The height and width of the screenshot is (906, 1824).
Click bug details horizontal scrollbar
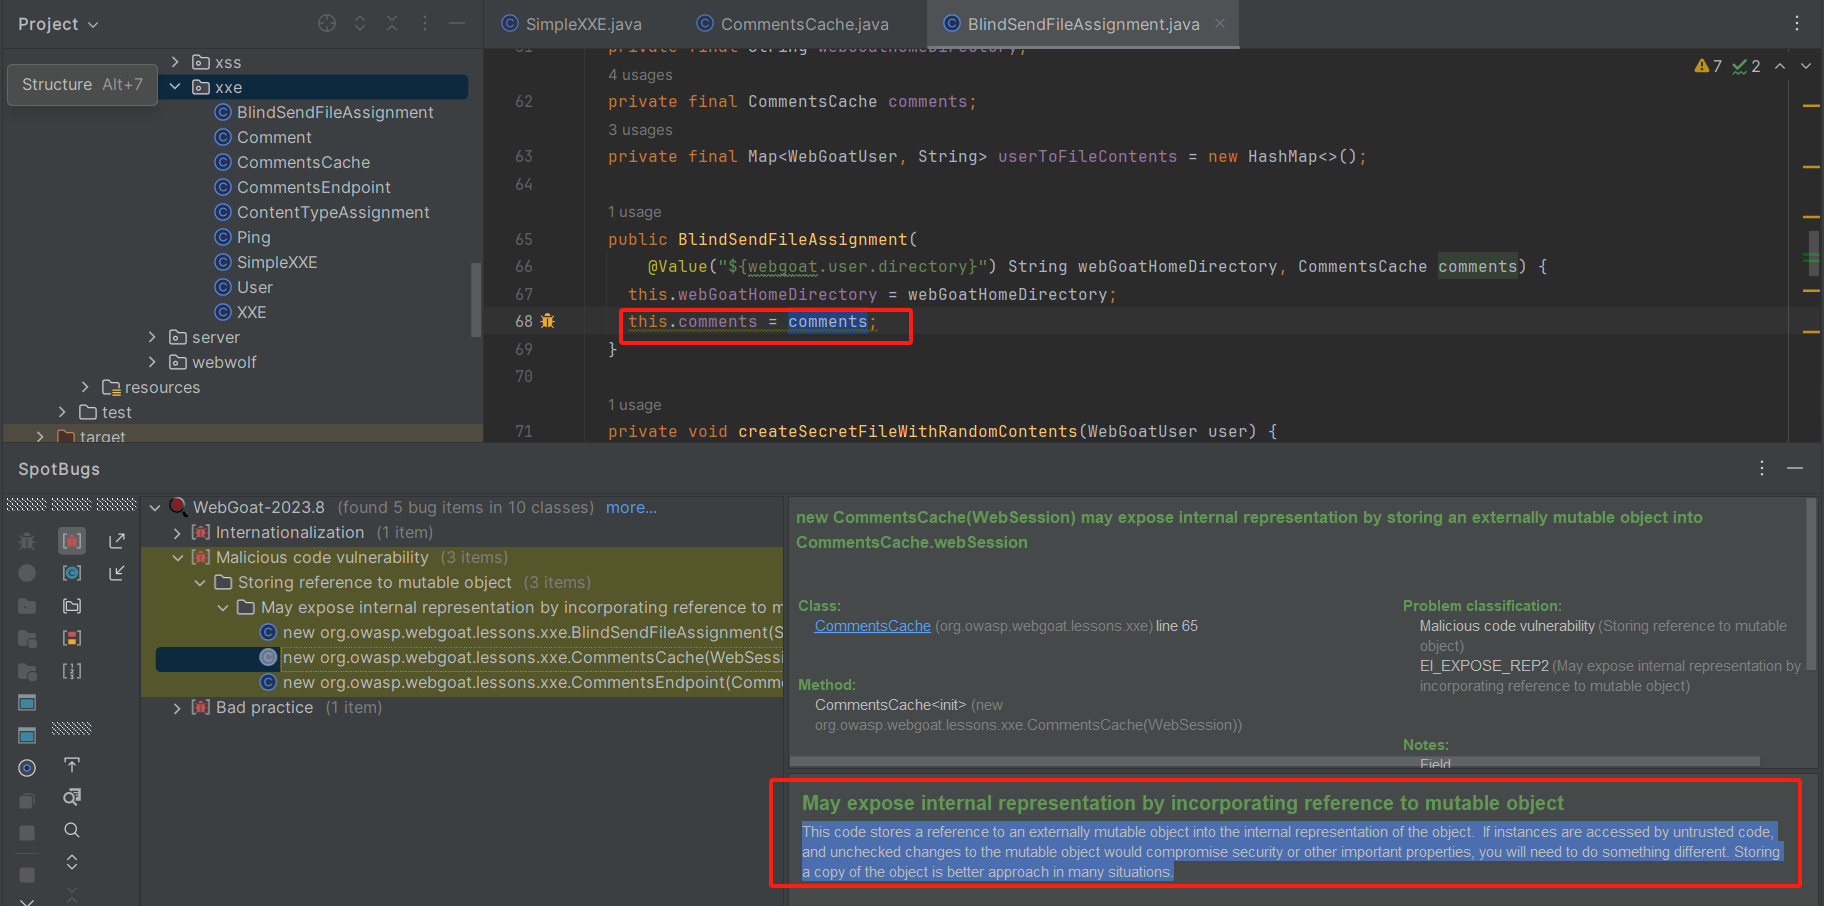click(1274, 761)
